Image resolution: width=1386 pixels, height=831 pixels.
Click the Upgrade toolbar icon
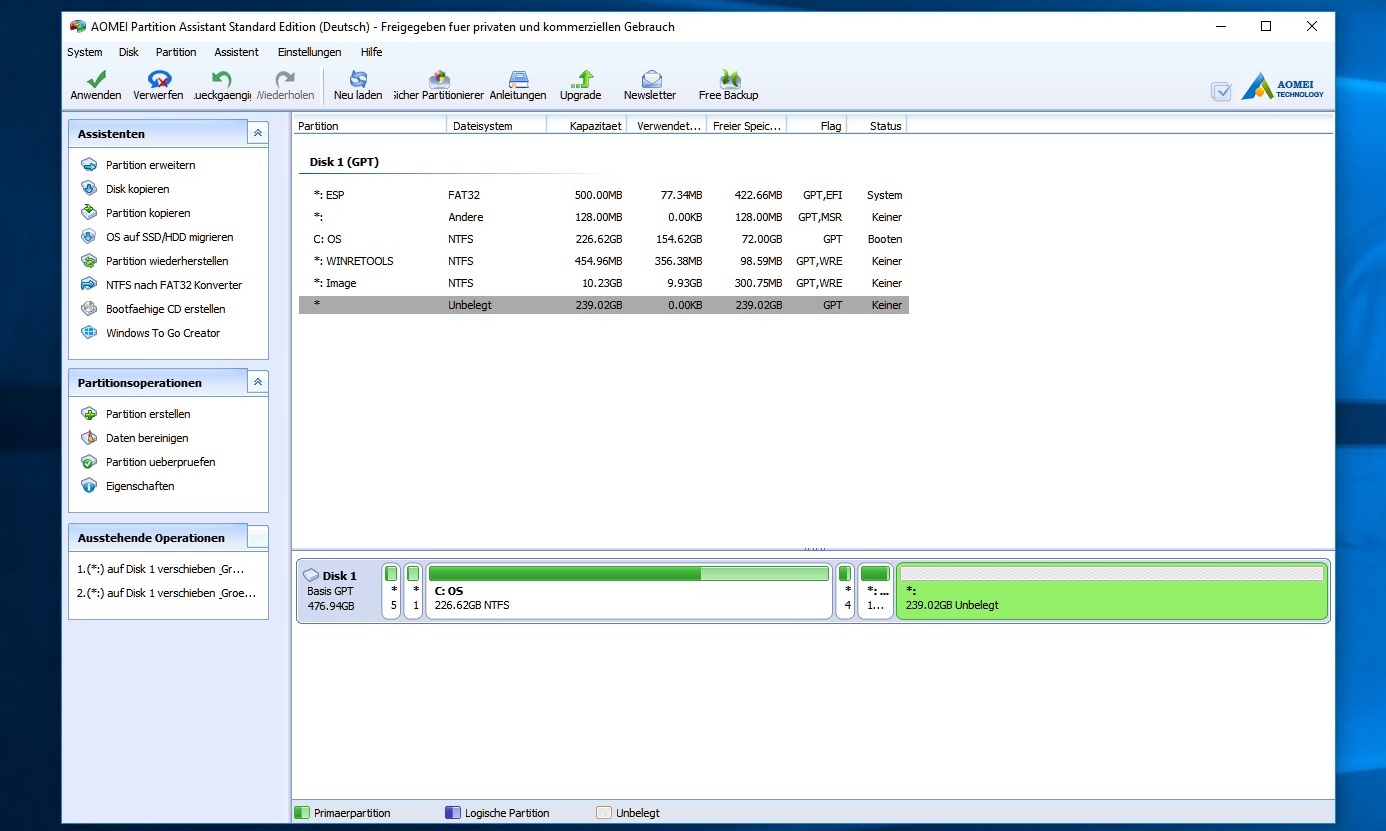click(x=580, y=85)
